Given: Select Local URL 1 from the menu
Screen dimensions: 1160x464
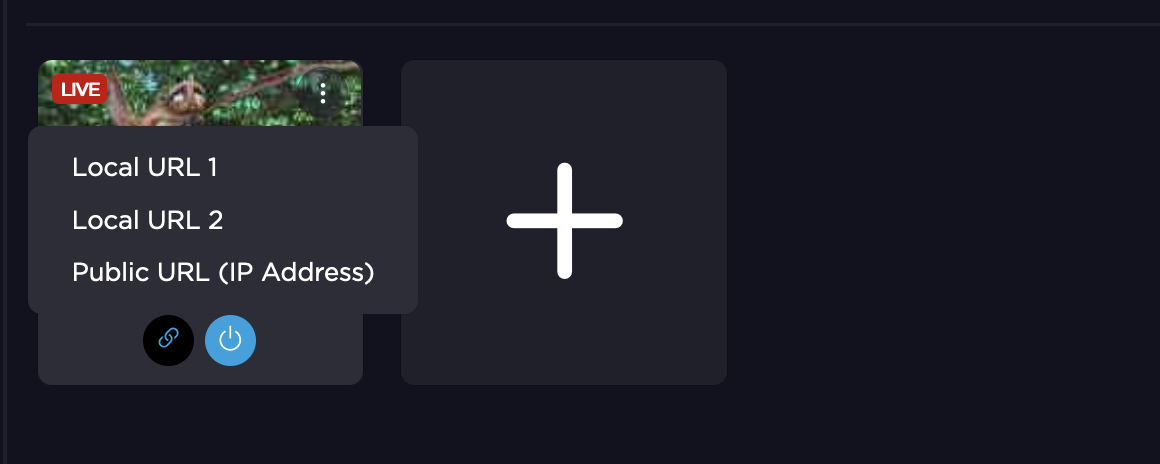Looking at the screenshot, I should pyautogui.click(x=145, y=168).
